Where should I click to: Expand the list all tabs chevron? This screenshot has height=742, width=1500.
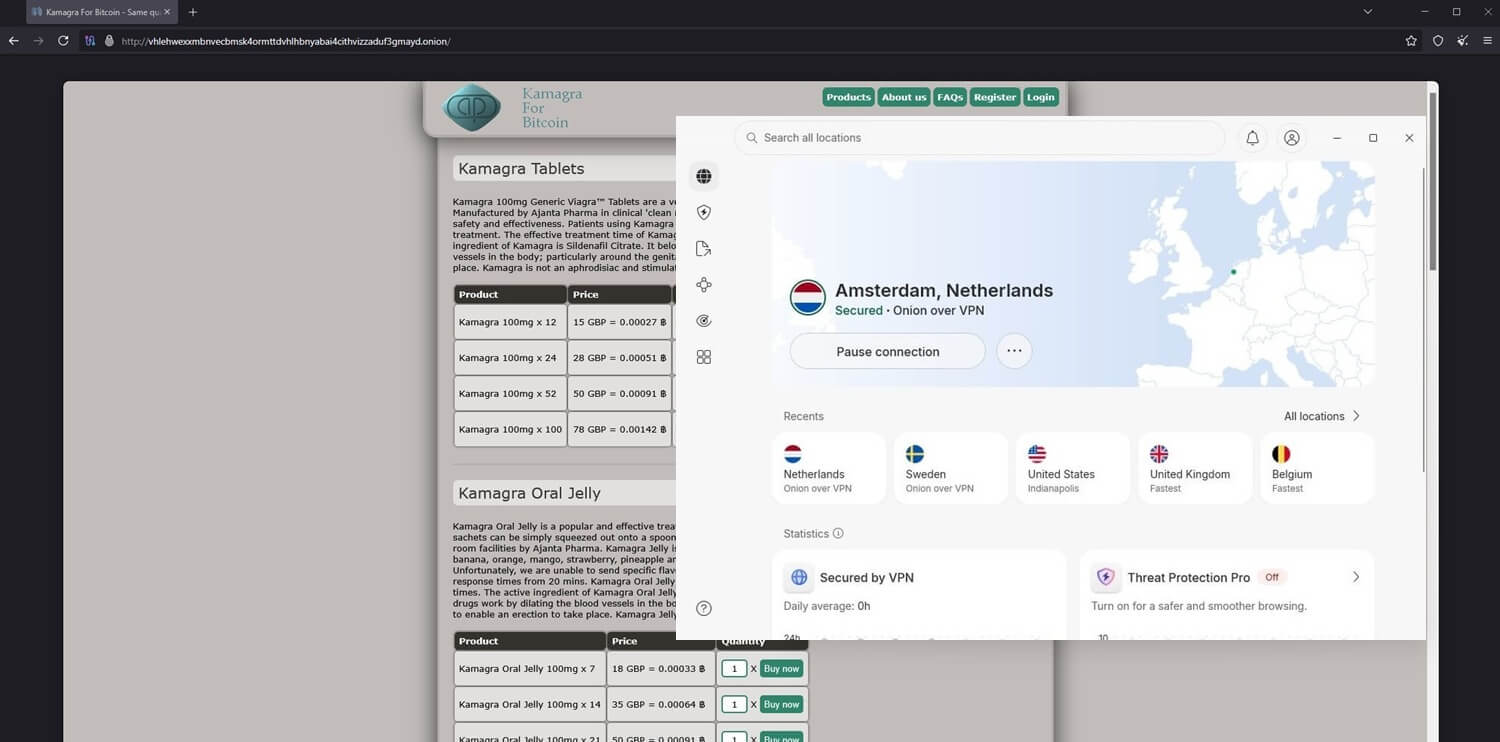click(x=1368, y=12)
